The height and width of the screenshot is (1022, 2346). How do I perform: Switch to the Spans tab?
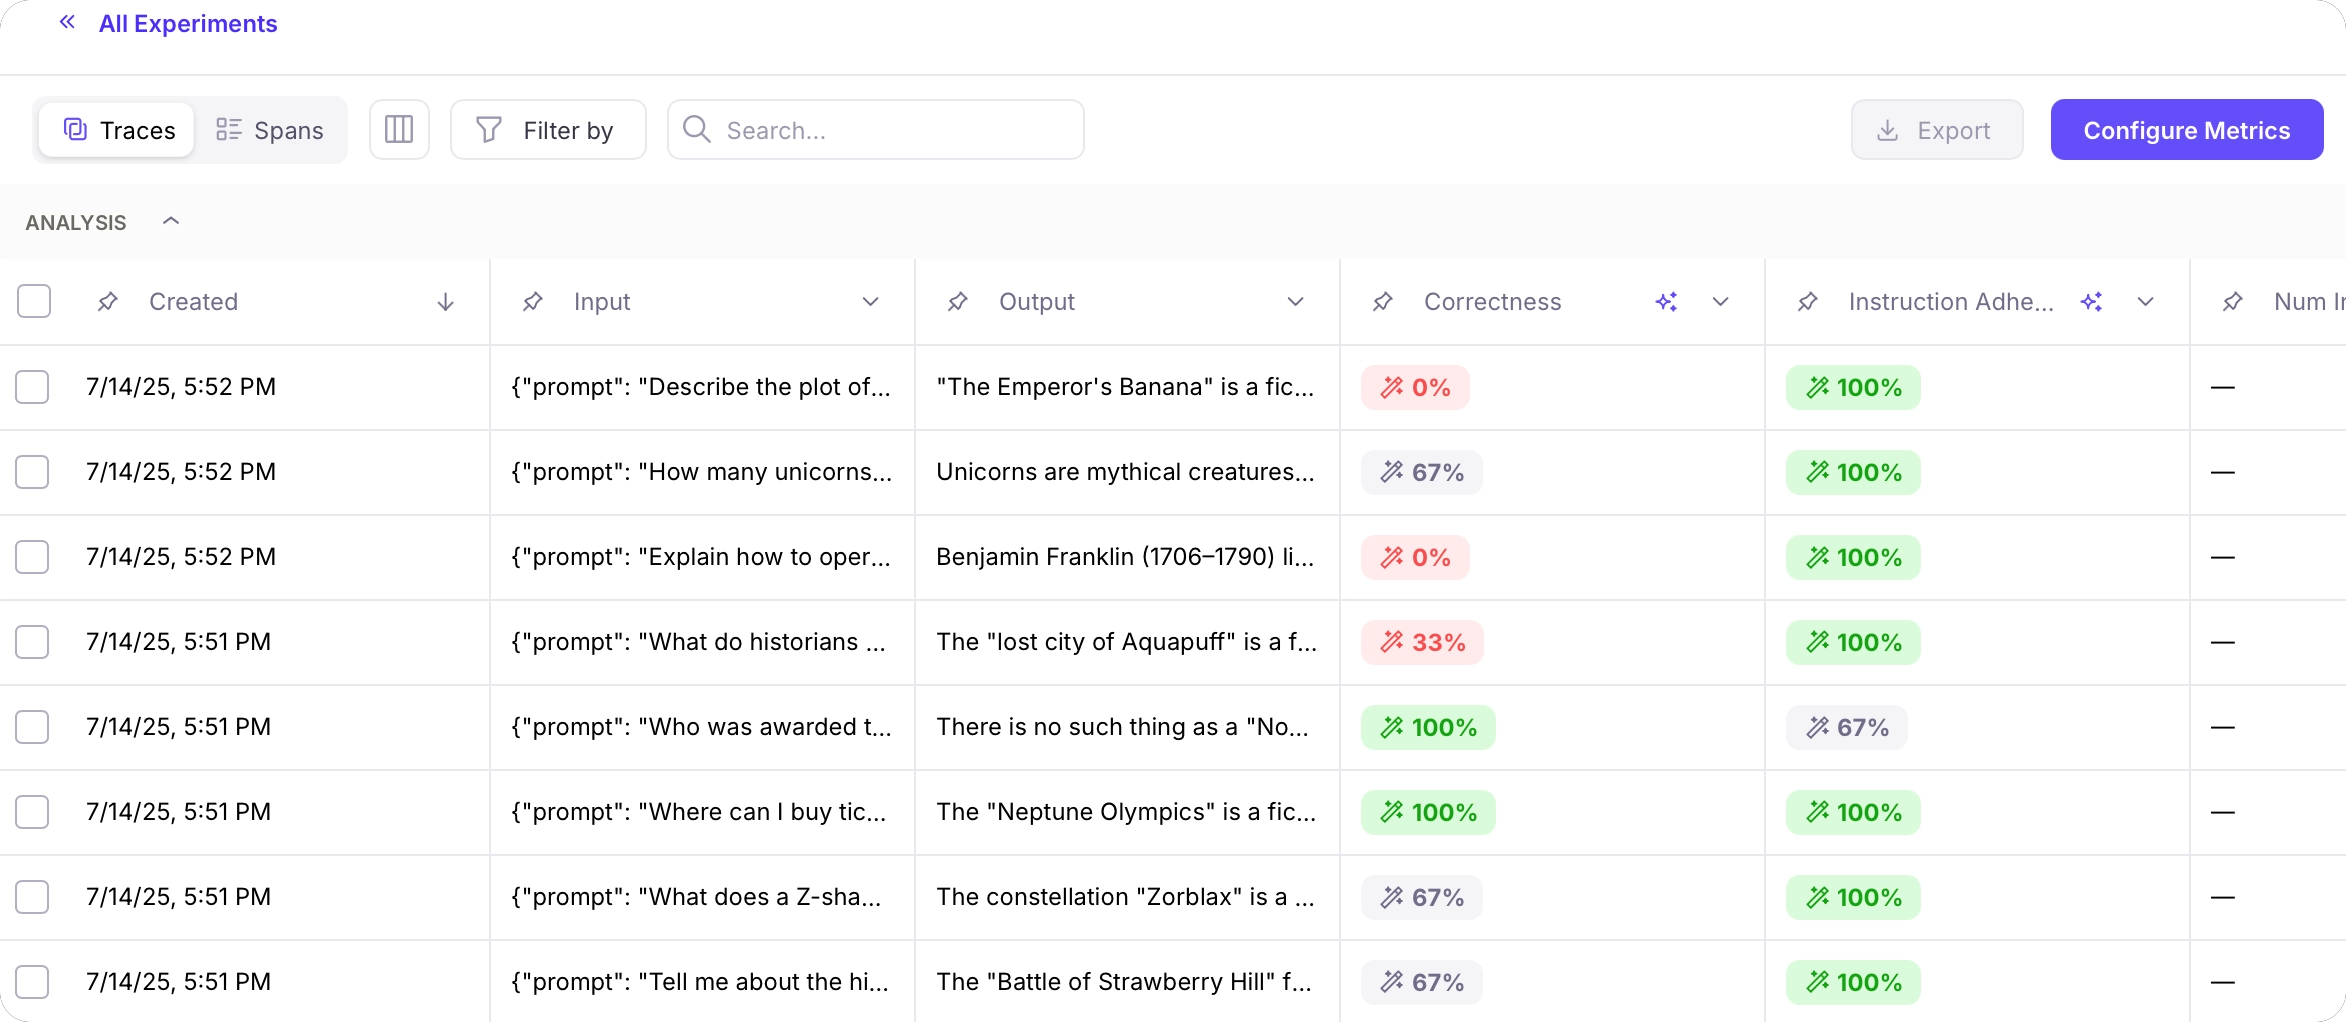coord(270,130)
